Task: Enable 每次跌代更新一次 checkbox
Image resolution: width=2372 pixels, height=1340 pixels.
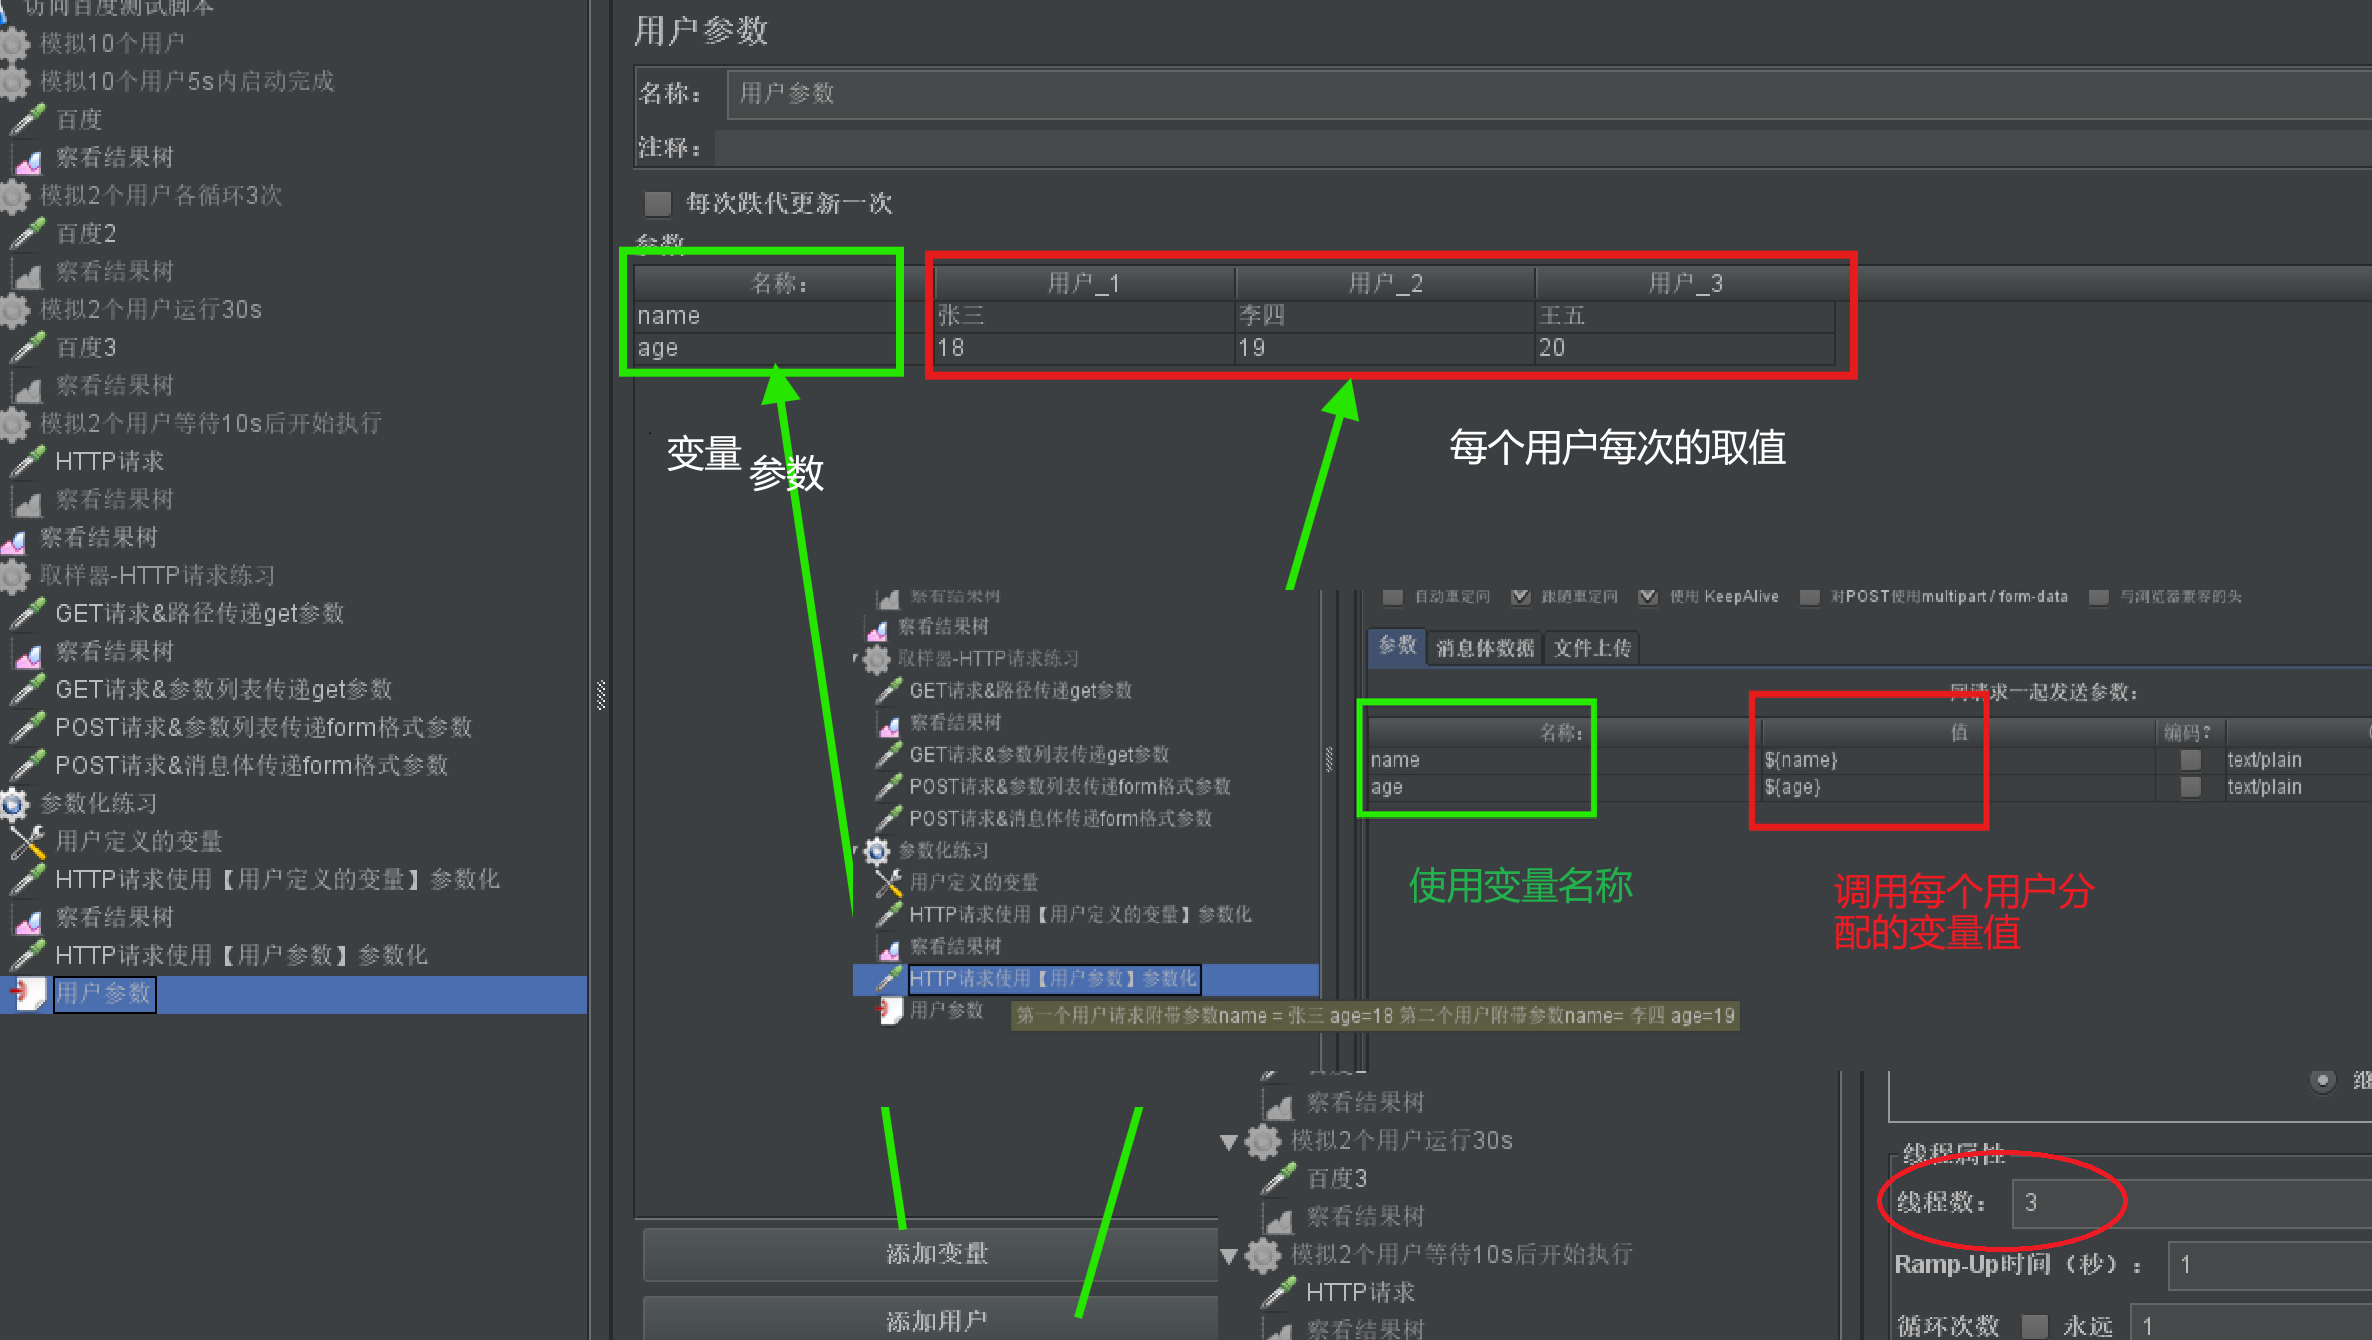Action: (657, 204)
